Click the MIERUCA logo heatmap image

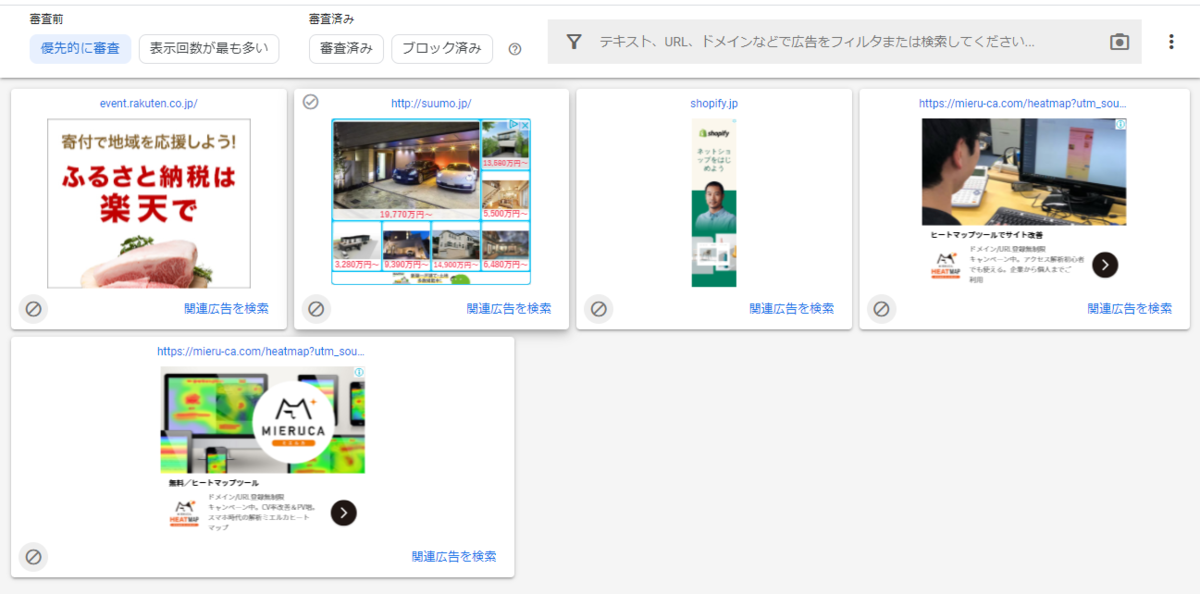[262, 420]
